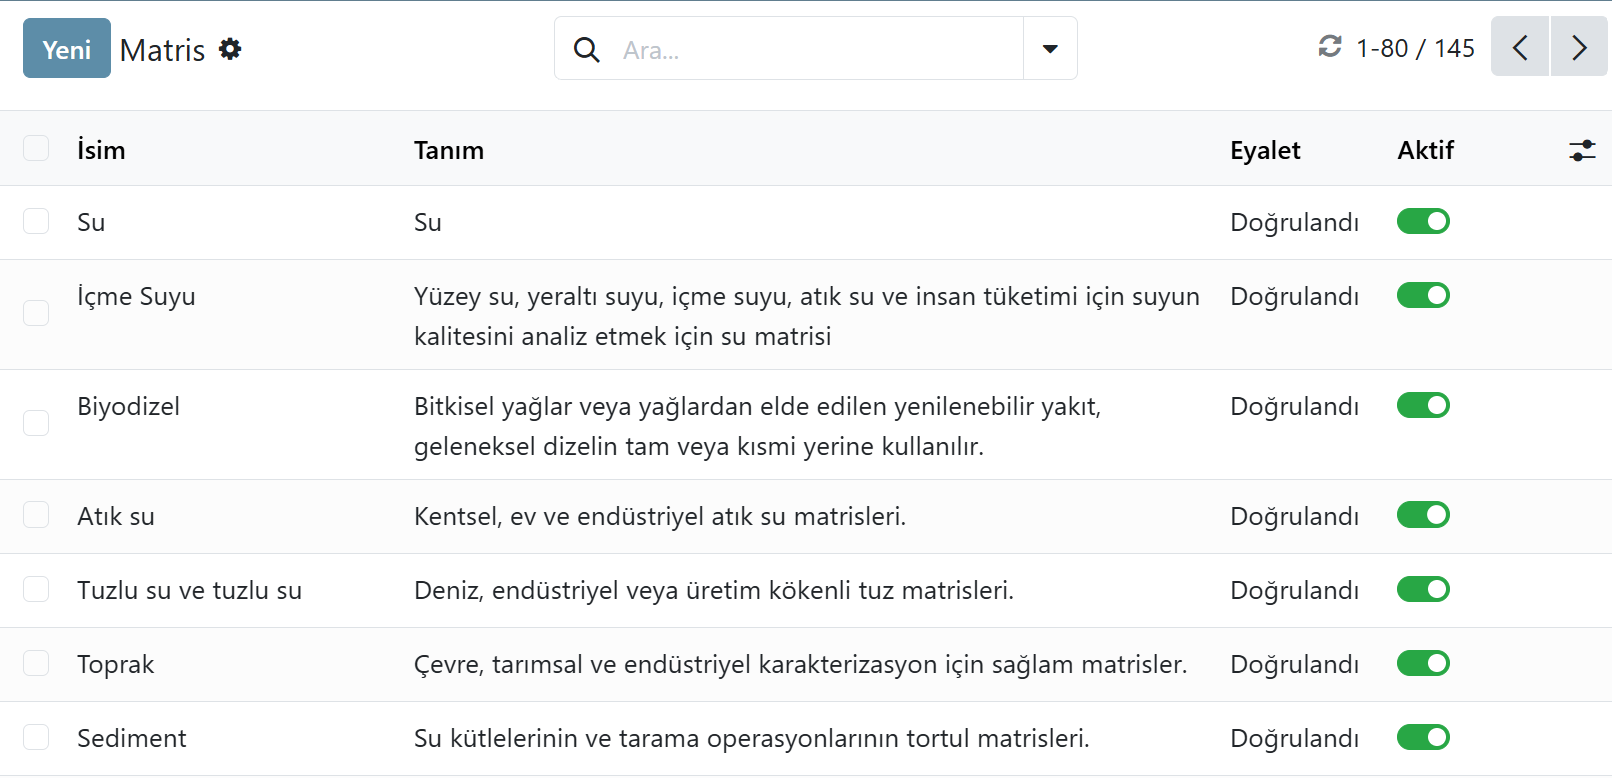
Task: Go to next page with right arrow
Action: [1578, 47]
